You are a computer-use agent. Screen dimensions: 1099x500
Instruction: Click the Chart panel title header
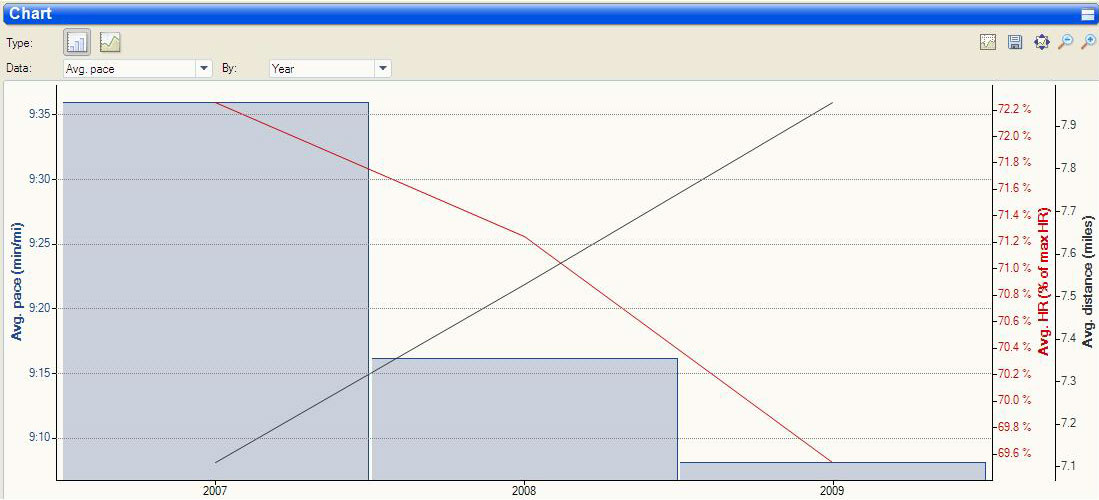coord(31,14)
